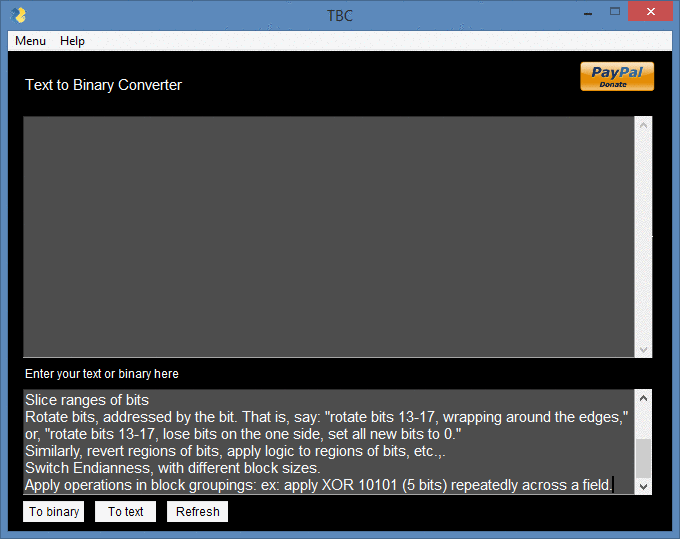Image resolution: width=680 pixels, height=539 pixels.
Task: Click the 'Enter your text or binary here' label
Action: [x=101, y=374]
